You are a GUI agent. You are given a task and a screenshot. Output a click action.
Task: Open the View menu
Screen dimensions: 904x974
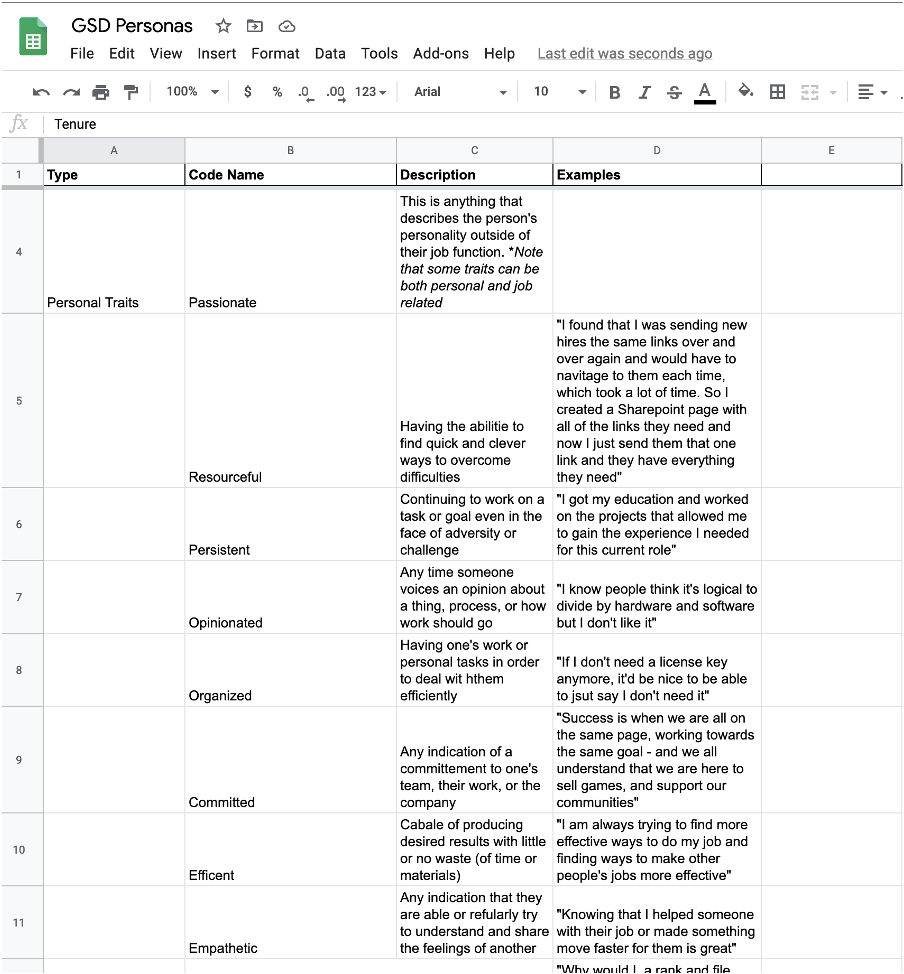166,53
